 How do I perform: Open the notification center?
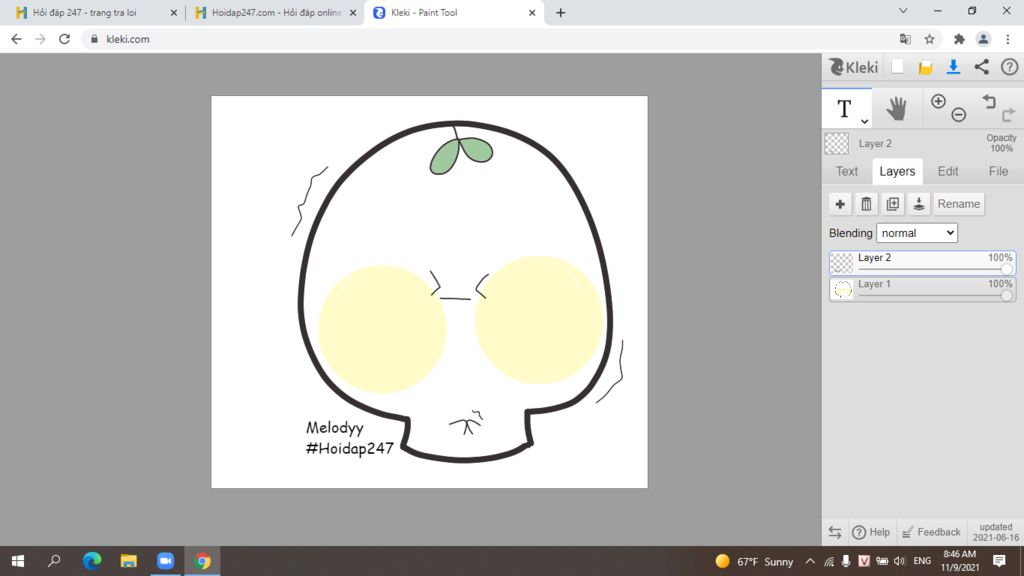(999, 561)
